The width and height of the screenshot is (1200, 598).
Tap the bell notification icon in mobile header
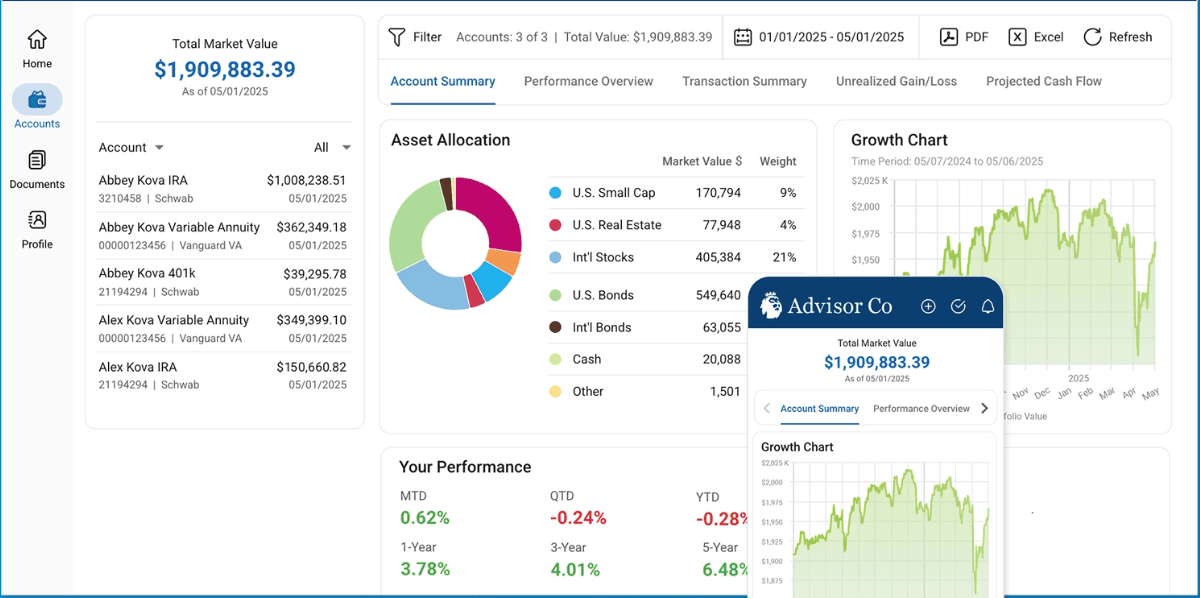click(988, 306)
